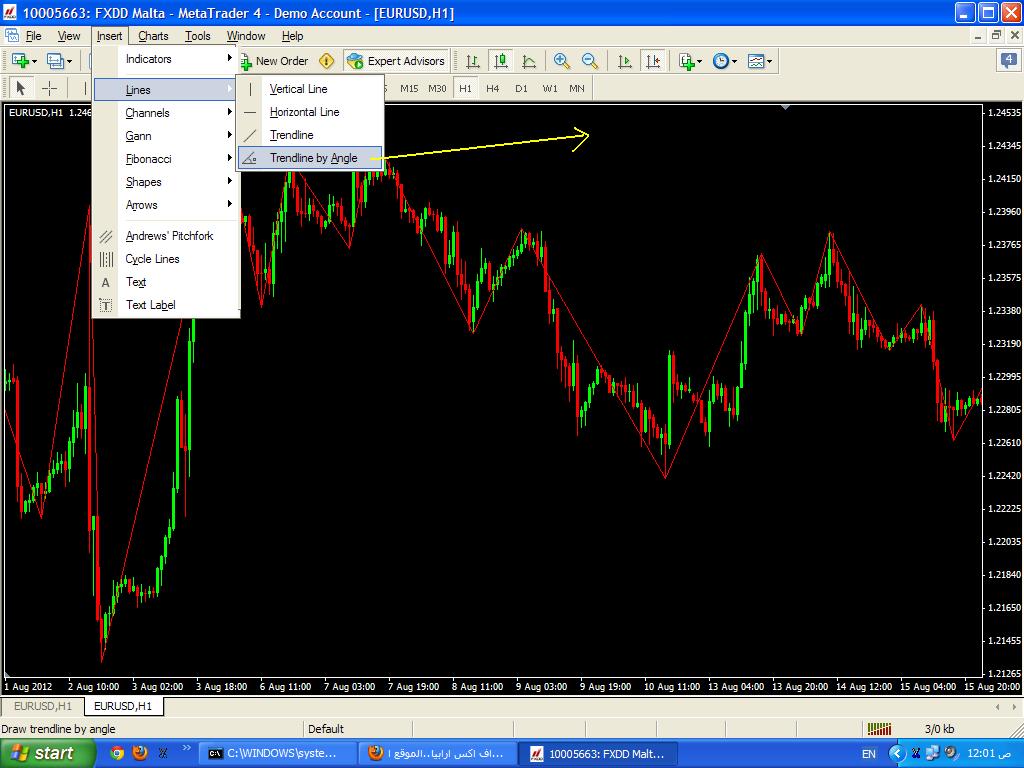Open Indicators list dropdown arrow
The image size is (1024, 768).
click(700, 61)
